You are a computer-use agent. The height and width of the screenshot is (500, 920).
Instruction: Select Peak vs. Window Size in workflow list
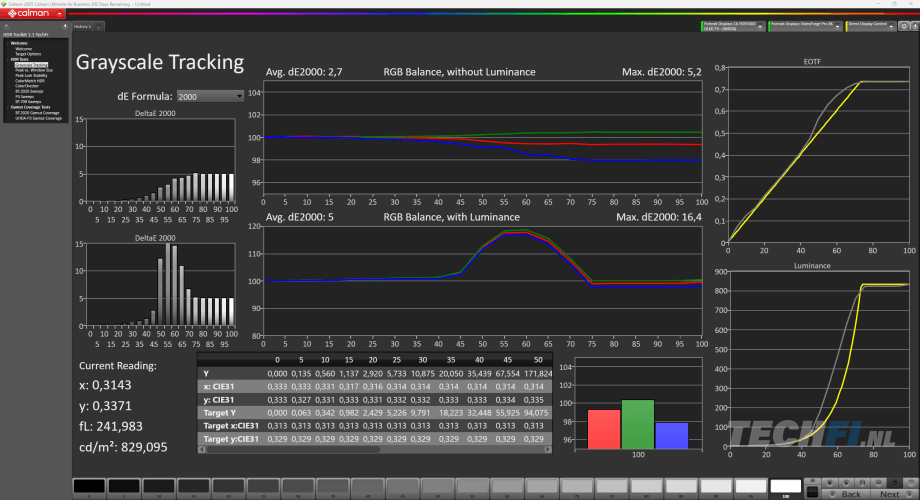35,68
